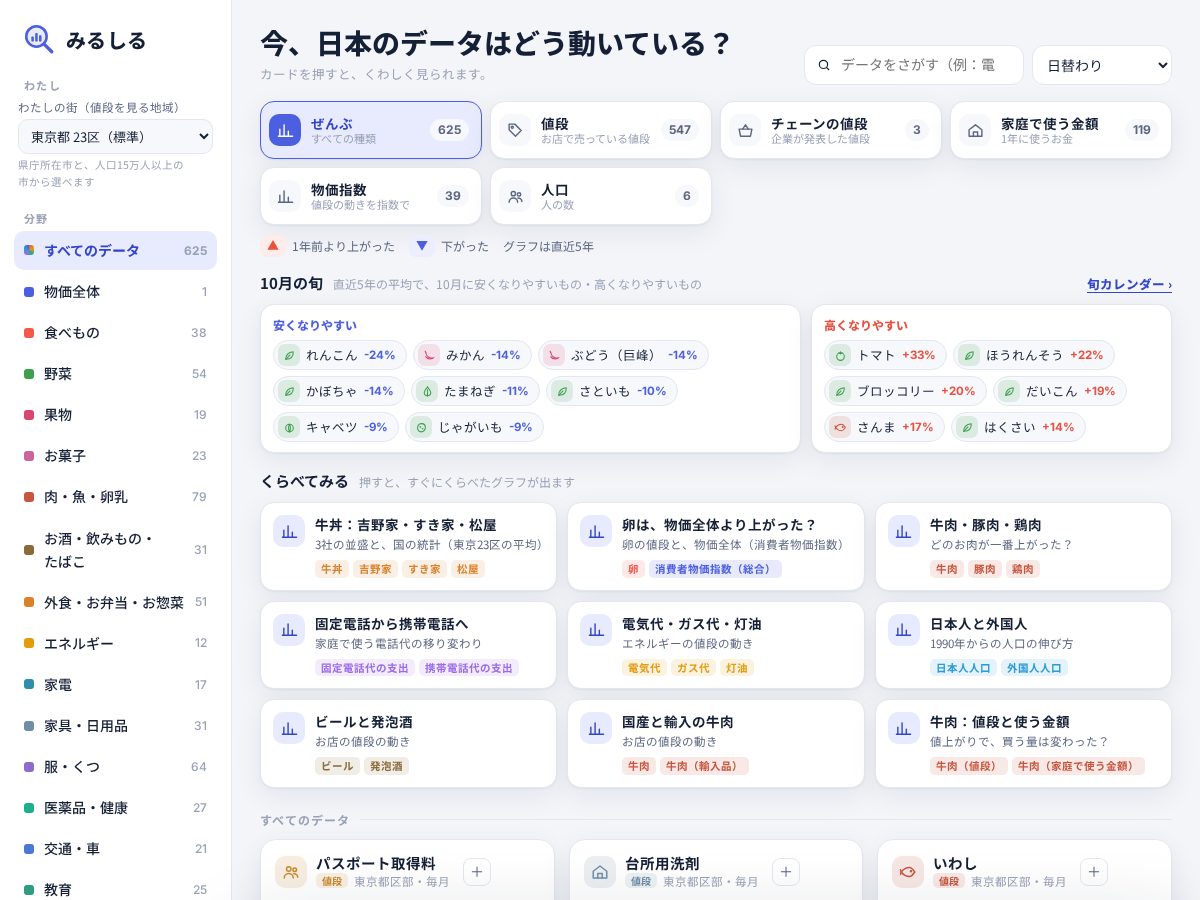
Task: Select 野菜 in sidebar
Action: pyautogui.click(x=115, y=373)
